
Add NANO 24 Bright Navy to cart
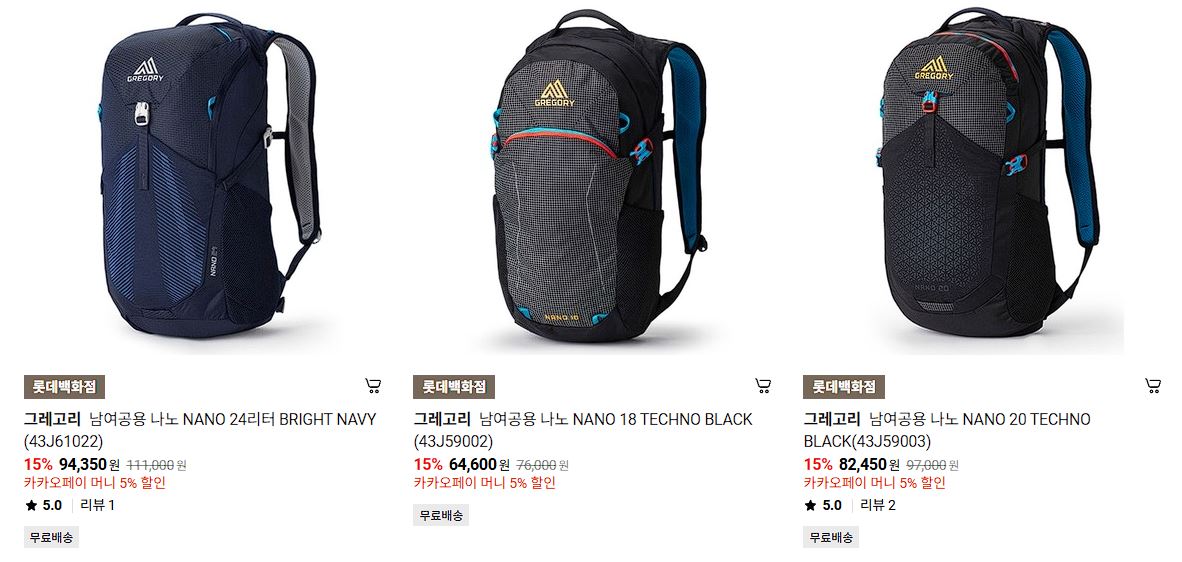coord(373,386)
